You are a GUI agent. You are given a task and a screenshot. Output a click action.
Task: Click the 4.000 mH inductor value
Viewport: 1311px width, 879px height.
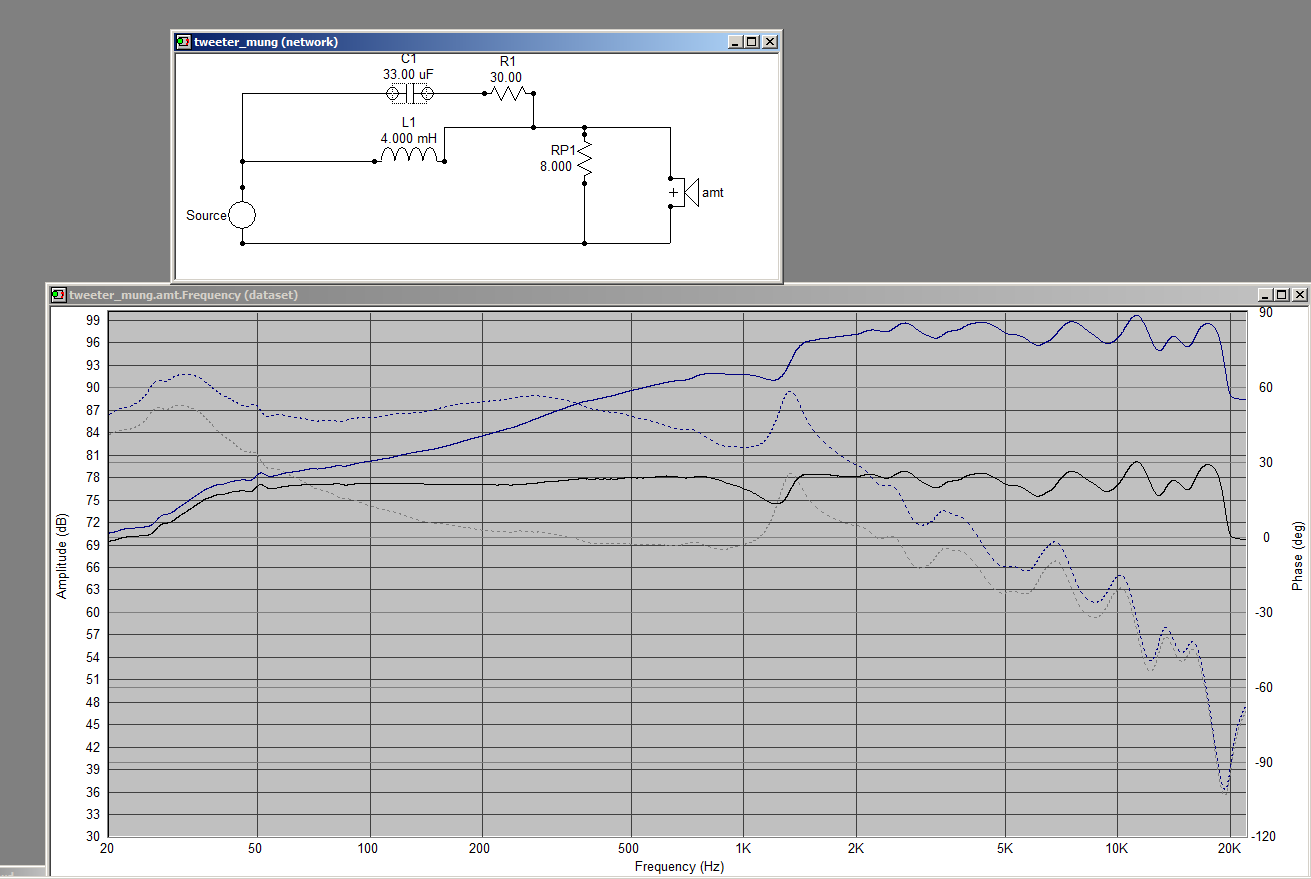[409, 137]
